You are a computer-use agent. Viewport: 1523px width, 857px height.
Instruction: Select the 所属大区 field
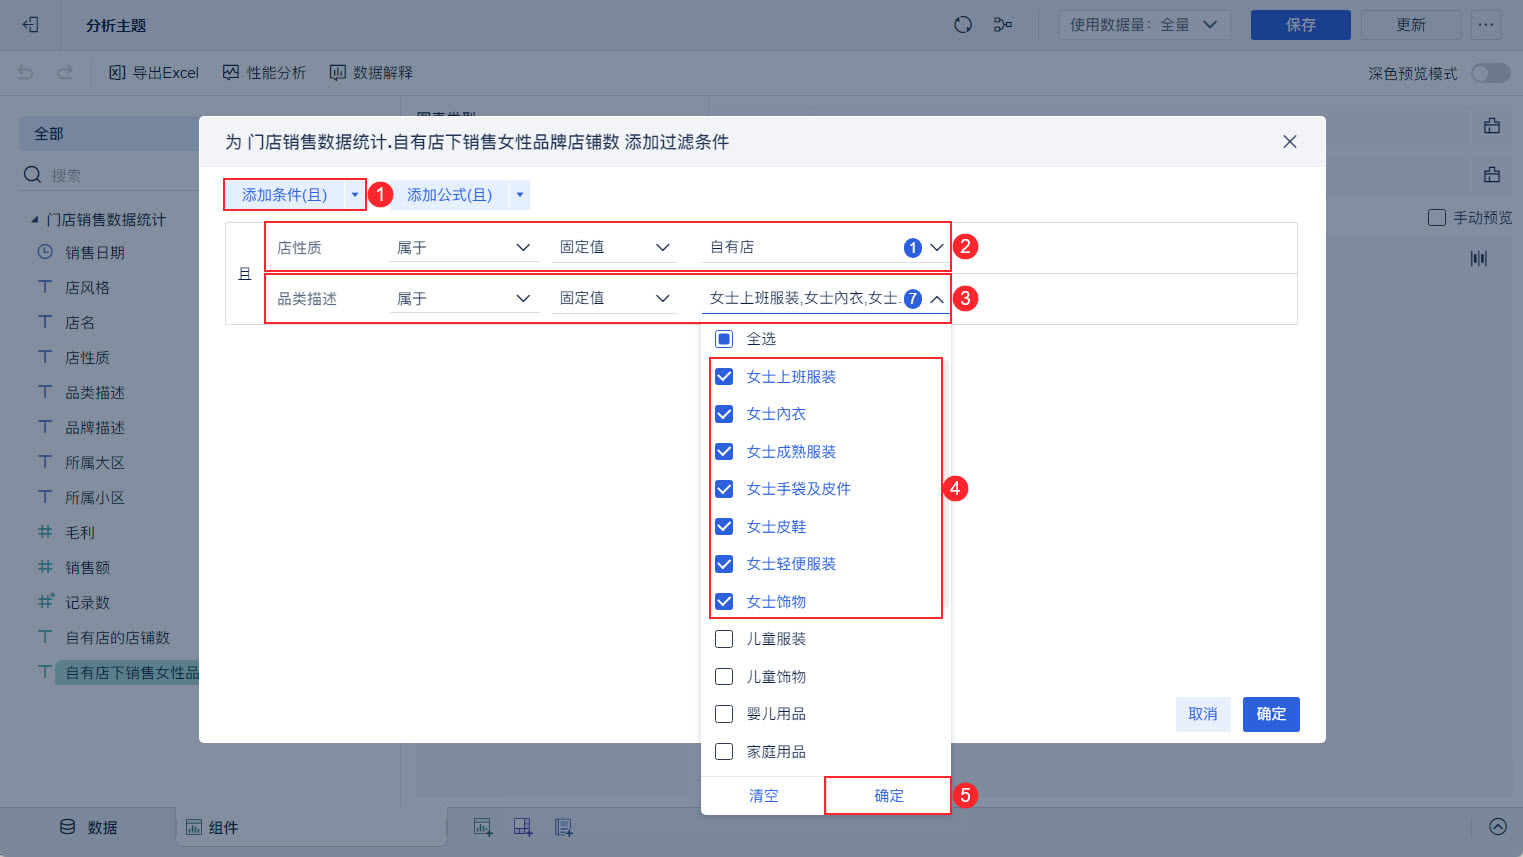tap(95, 463)
